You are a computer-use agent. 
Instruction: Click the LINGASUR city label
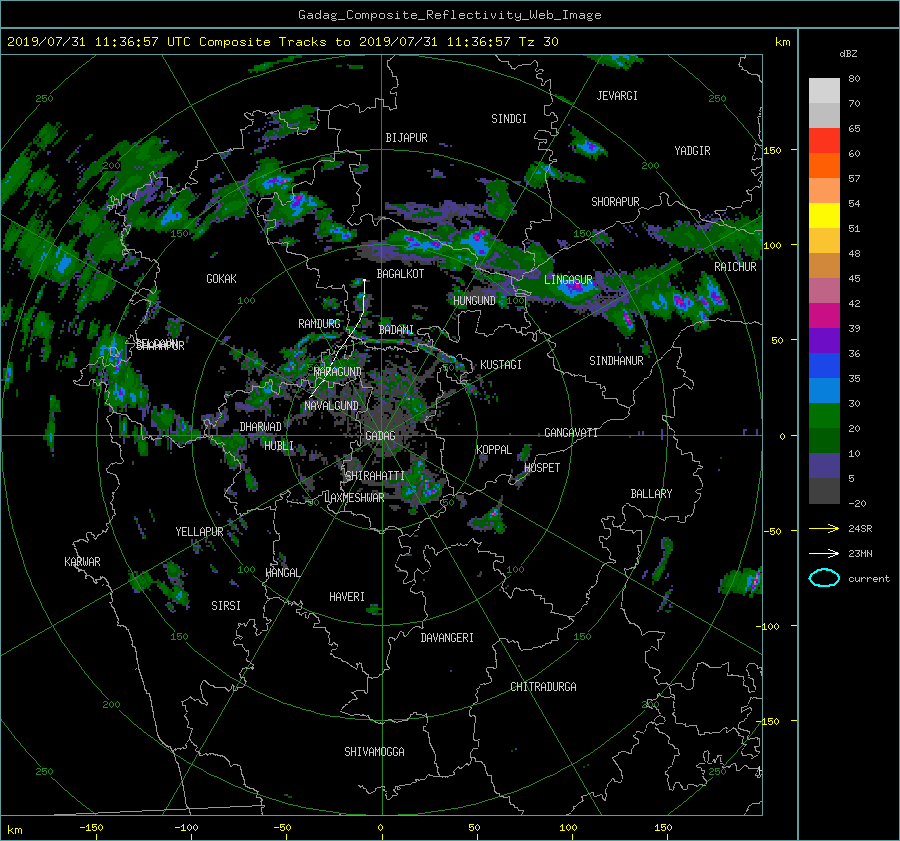pos(568,280)
